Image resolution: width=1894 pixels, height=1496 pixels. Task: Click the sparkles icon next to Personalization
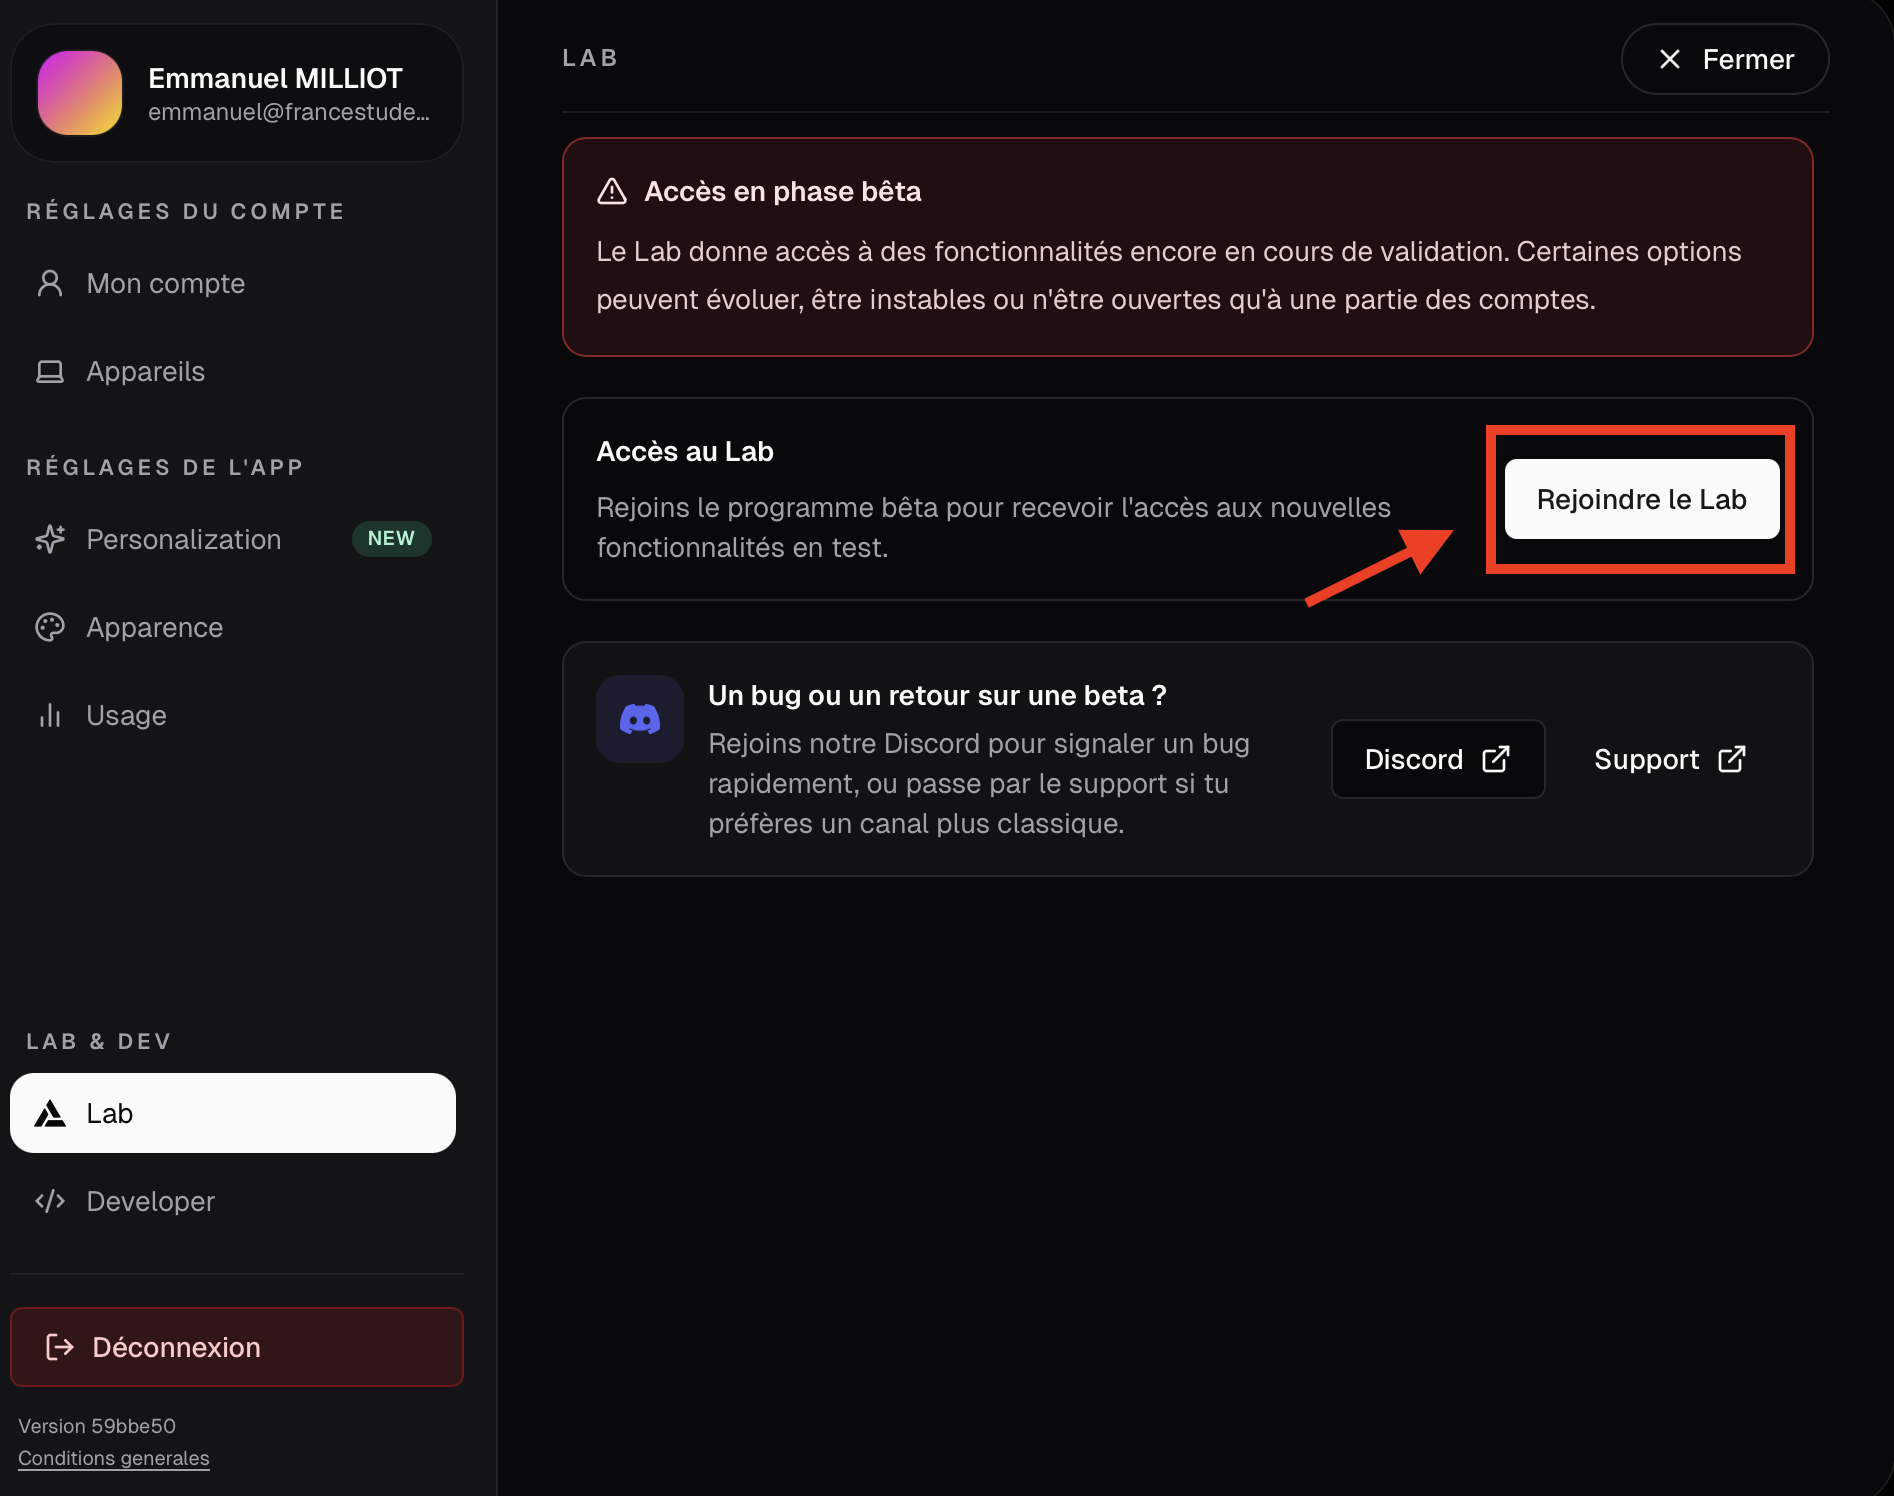tap(49, 539)
